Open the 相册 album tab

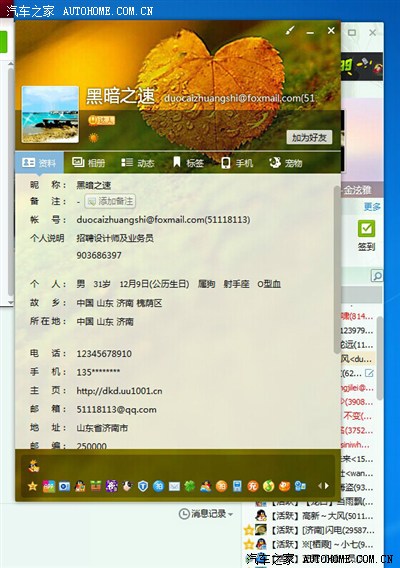pos(88,163)
